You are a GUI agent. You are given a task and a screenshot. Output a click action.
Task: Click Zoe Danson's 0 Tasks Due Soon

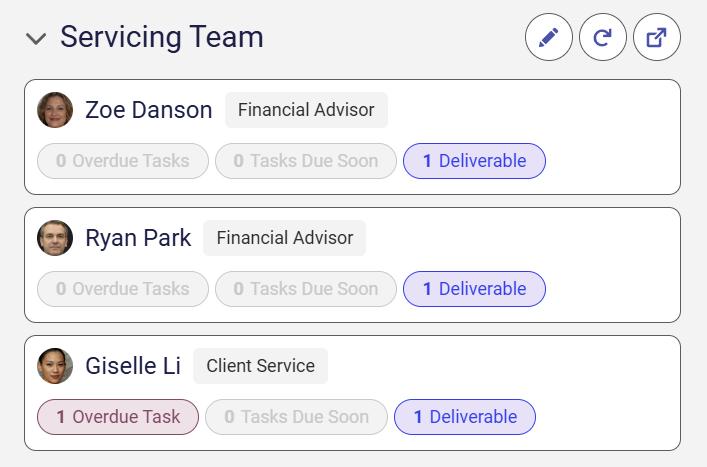306,161
